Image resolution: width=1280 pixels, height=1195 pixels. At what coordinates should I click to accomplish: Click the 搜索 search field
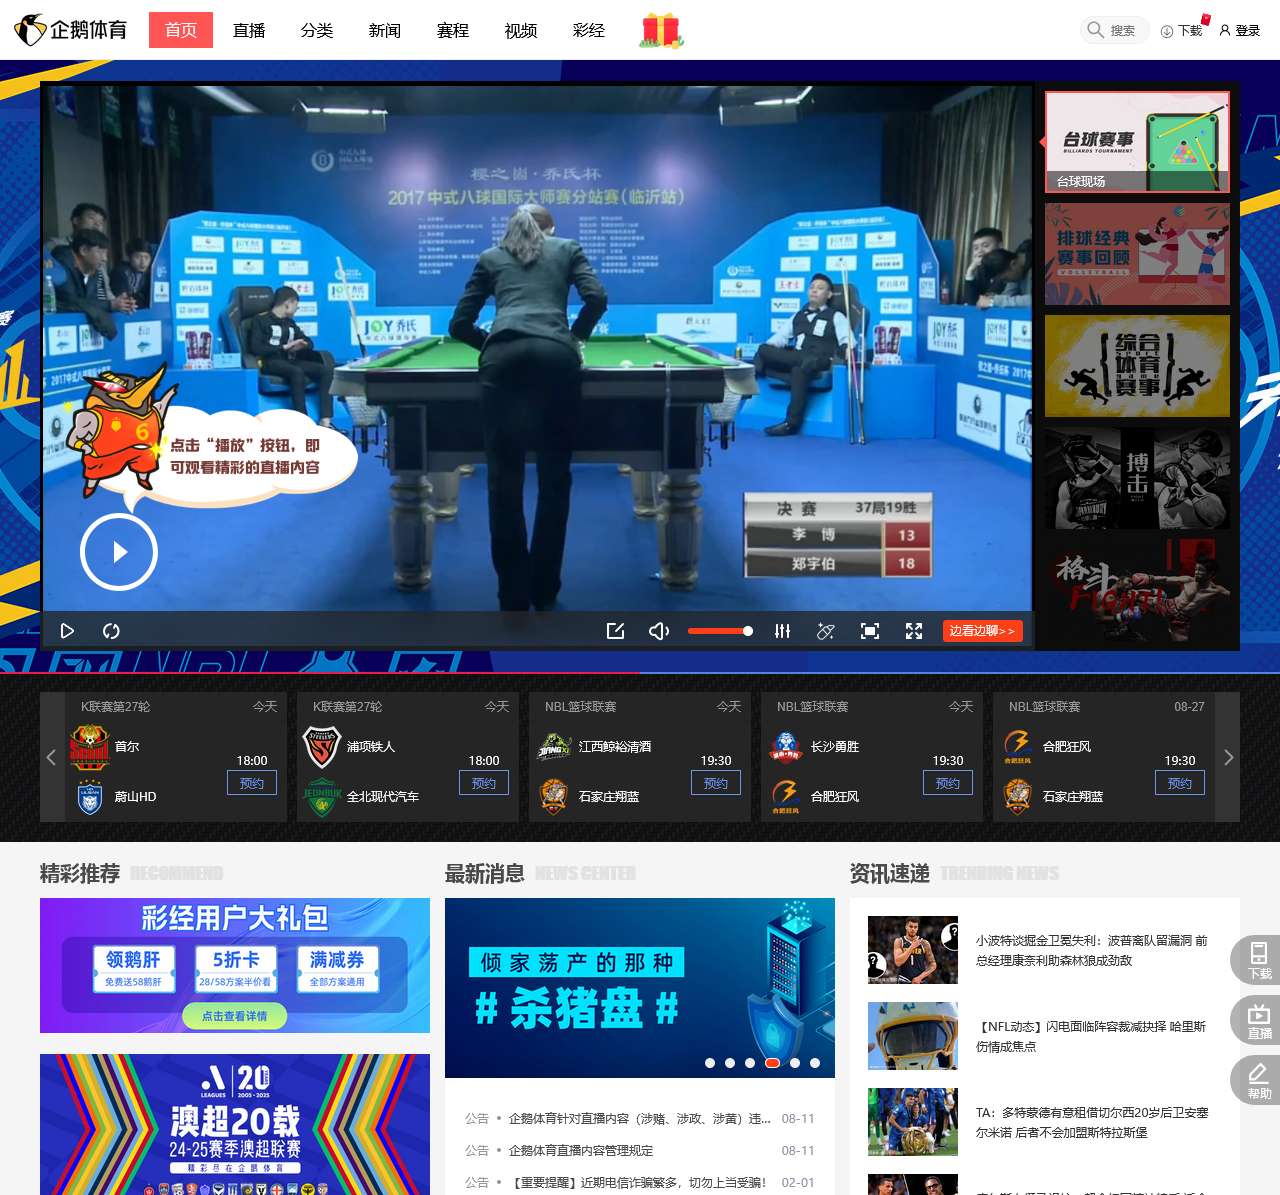point(1115,31)
